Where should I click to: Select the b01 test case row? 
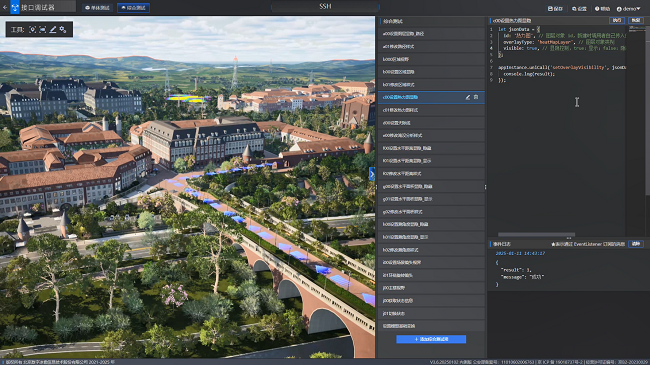coord(431,85)
